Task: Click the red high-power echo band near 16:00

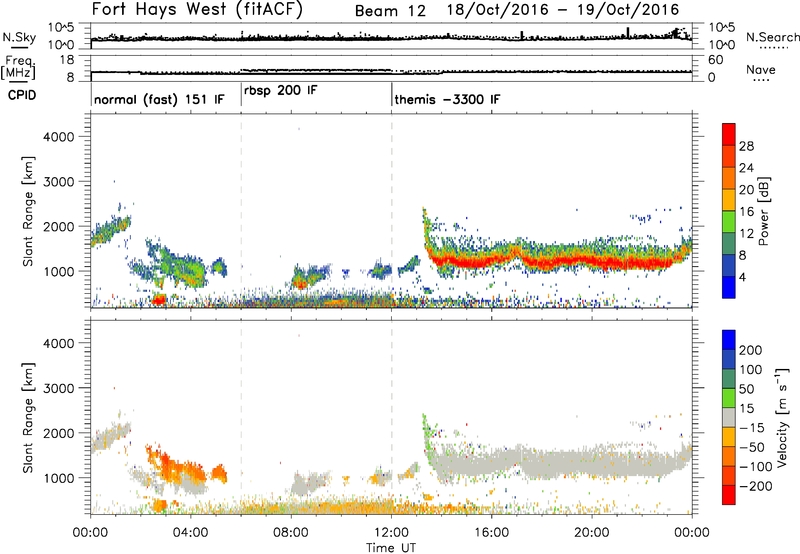Action: (491, 261)
